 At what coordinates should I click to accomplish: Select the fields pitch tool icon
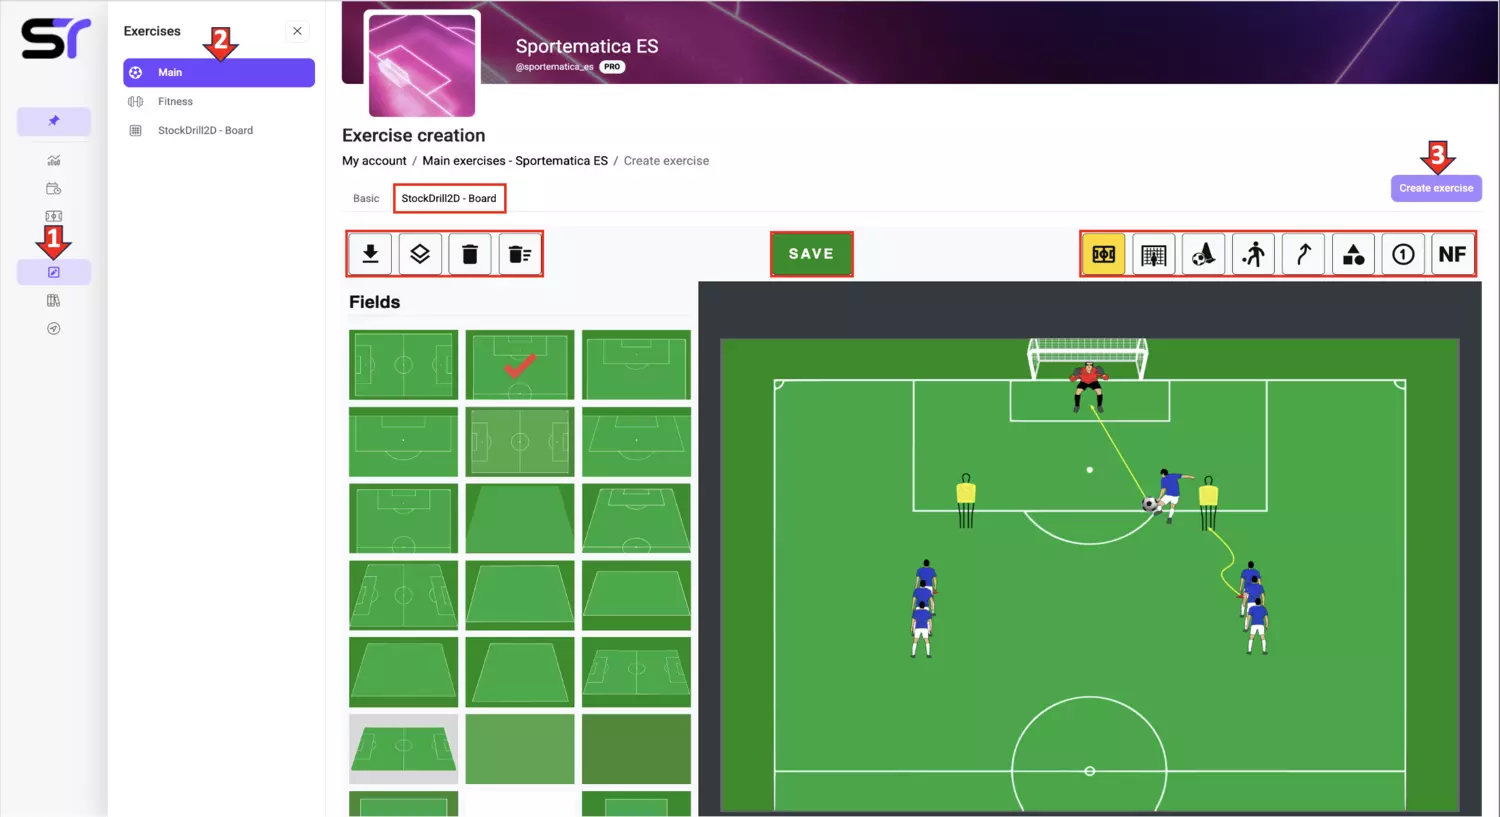coord(1104,254)
